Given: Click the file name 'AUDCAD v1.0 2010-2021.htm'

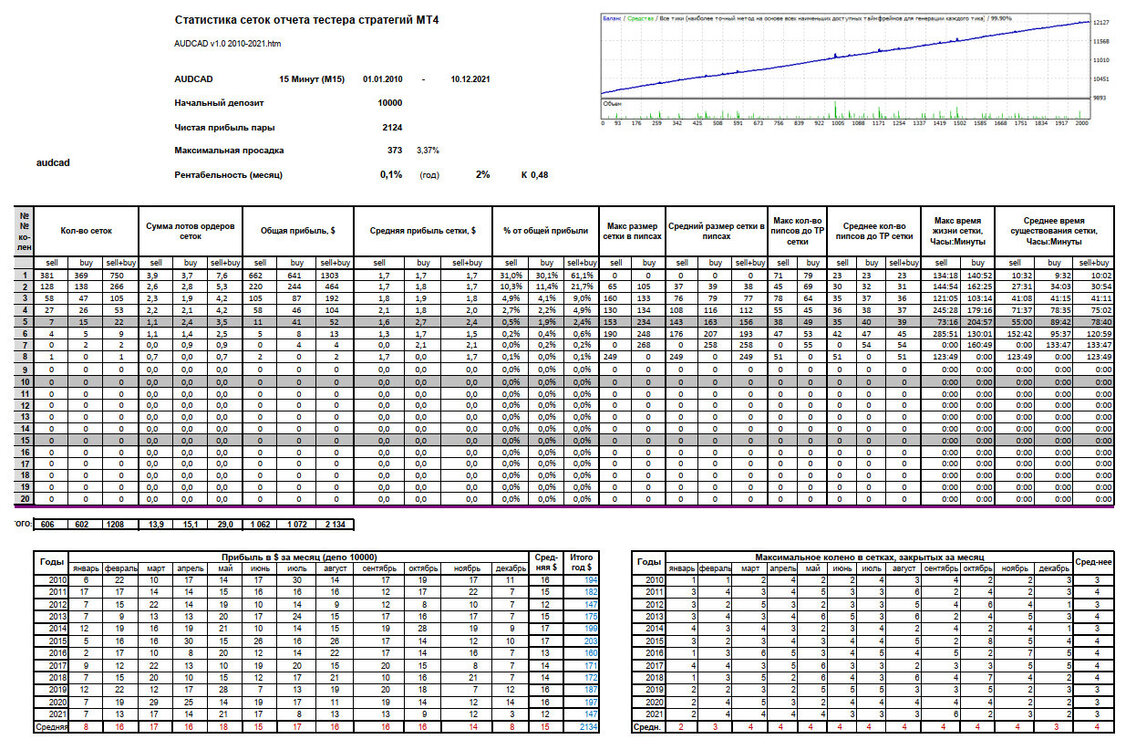Looking at the screenshot, I should (227, 43).
